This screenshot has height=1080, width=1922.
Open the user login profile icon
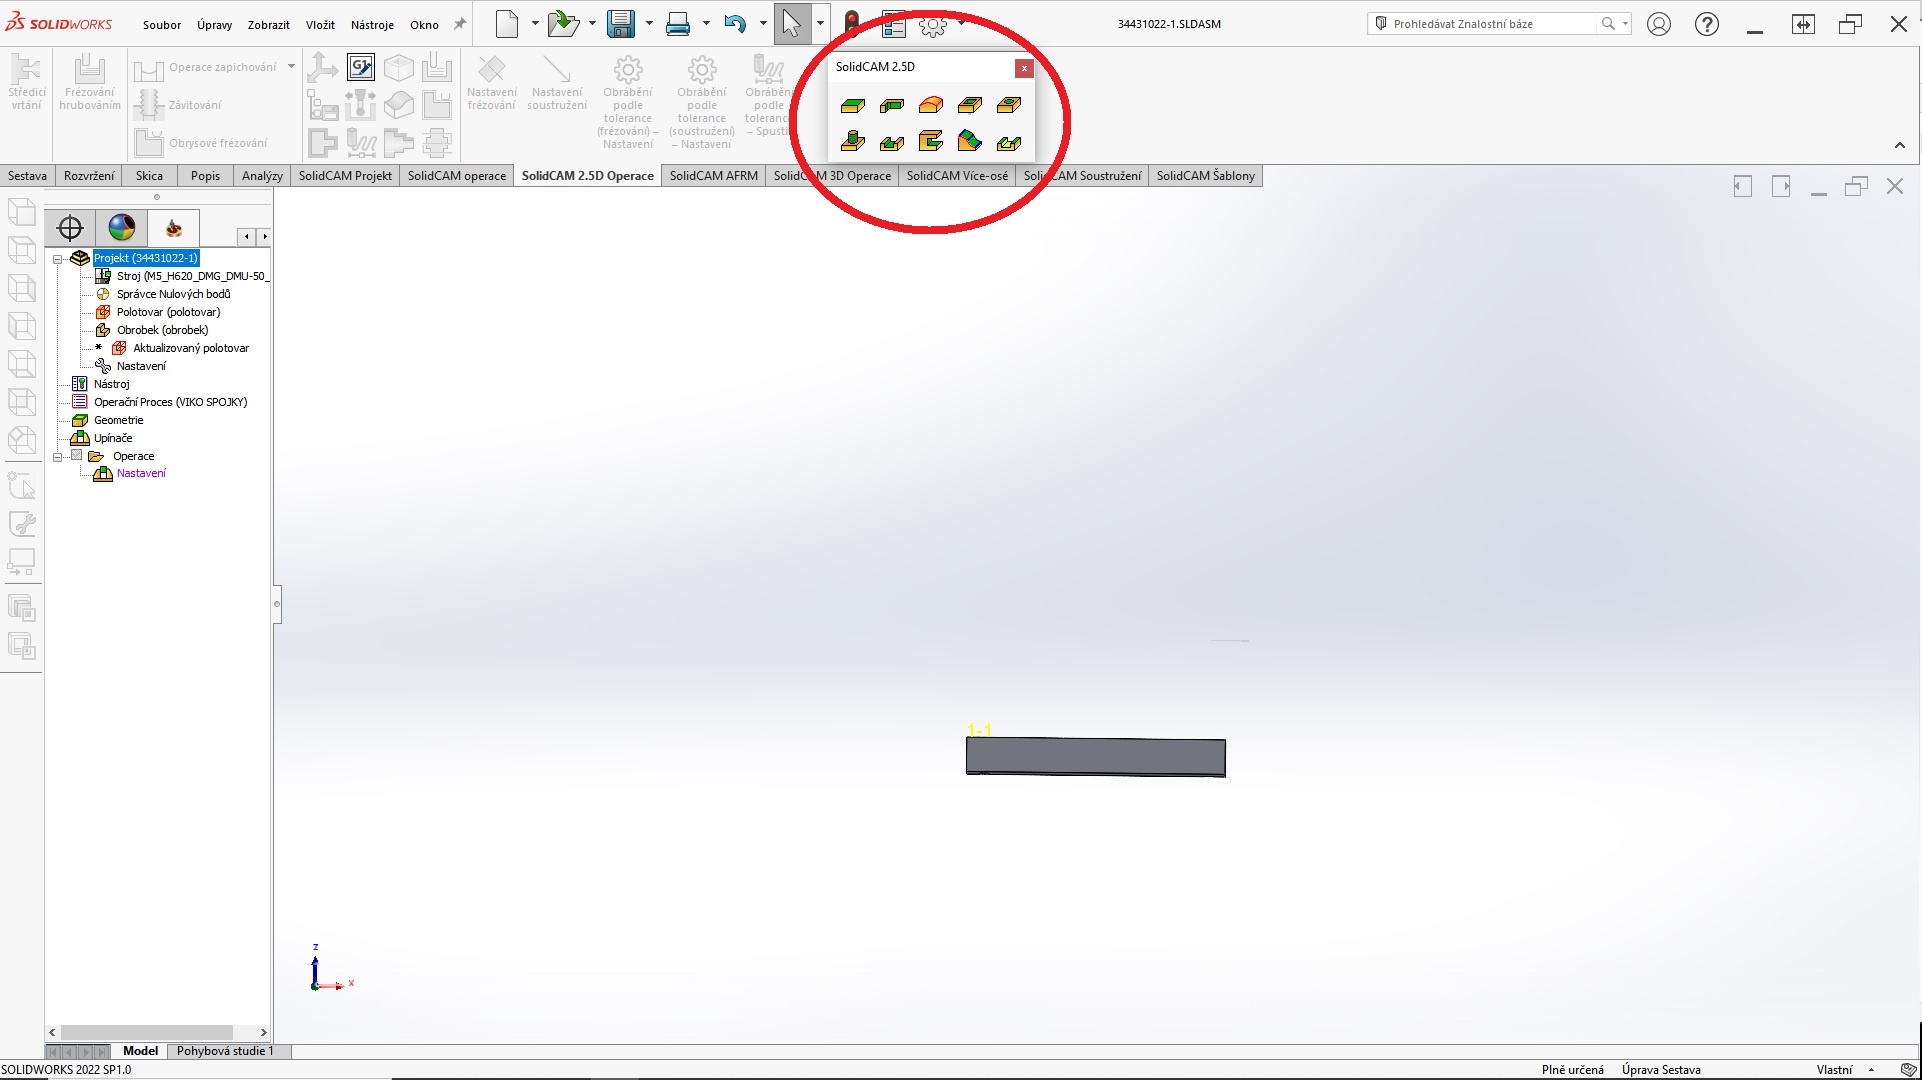[x=1659, y=24]
